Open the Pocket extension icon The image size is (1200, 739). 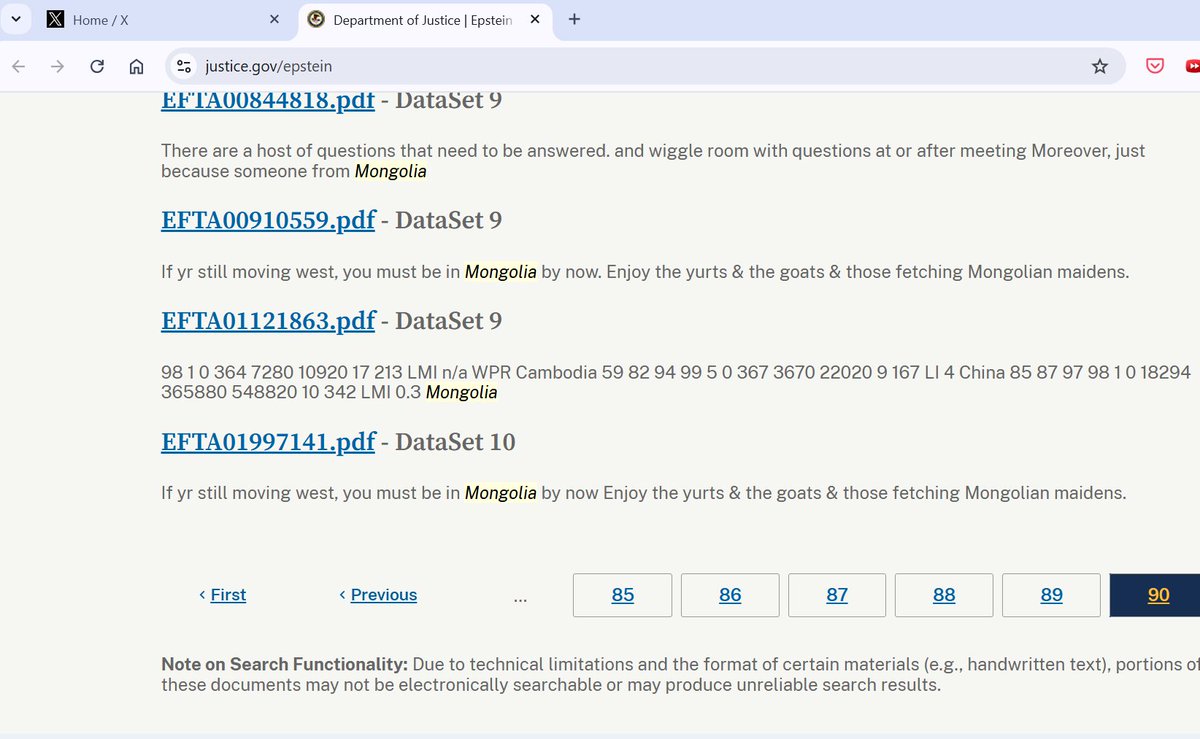(x=1155, y=67)
